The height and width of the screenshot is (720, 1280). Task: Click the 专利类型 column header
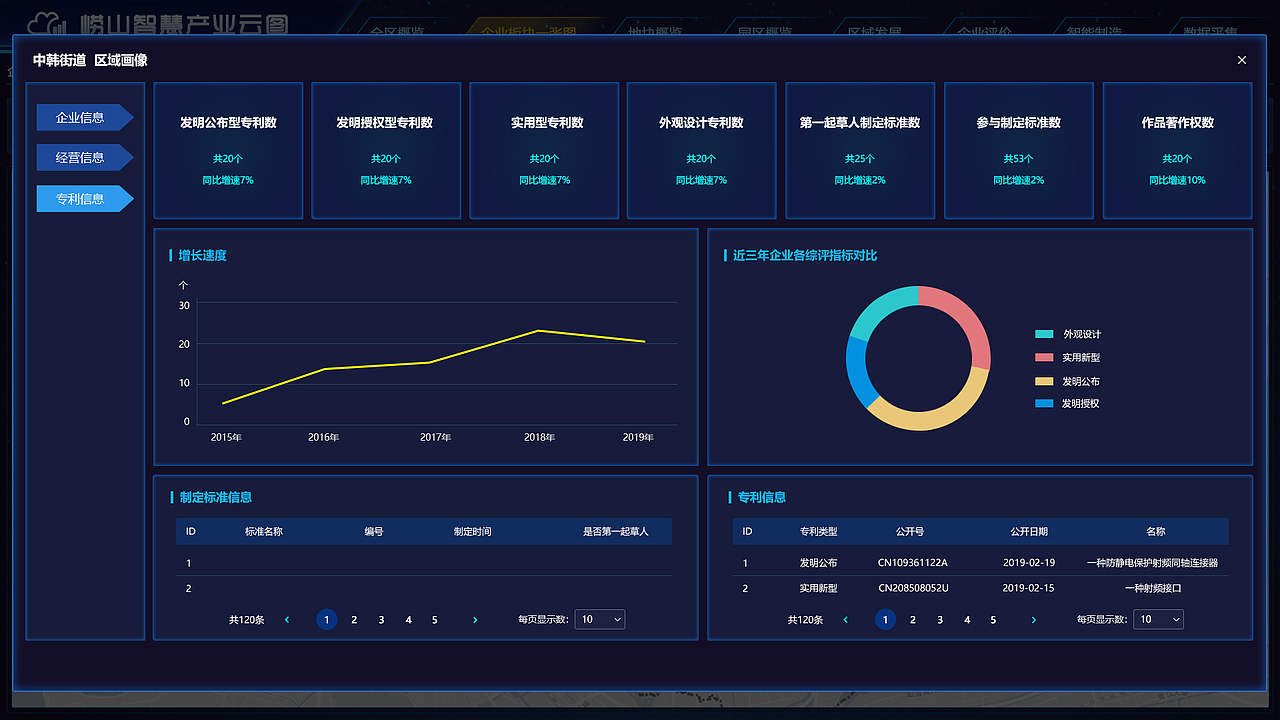point(819,531)
